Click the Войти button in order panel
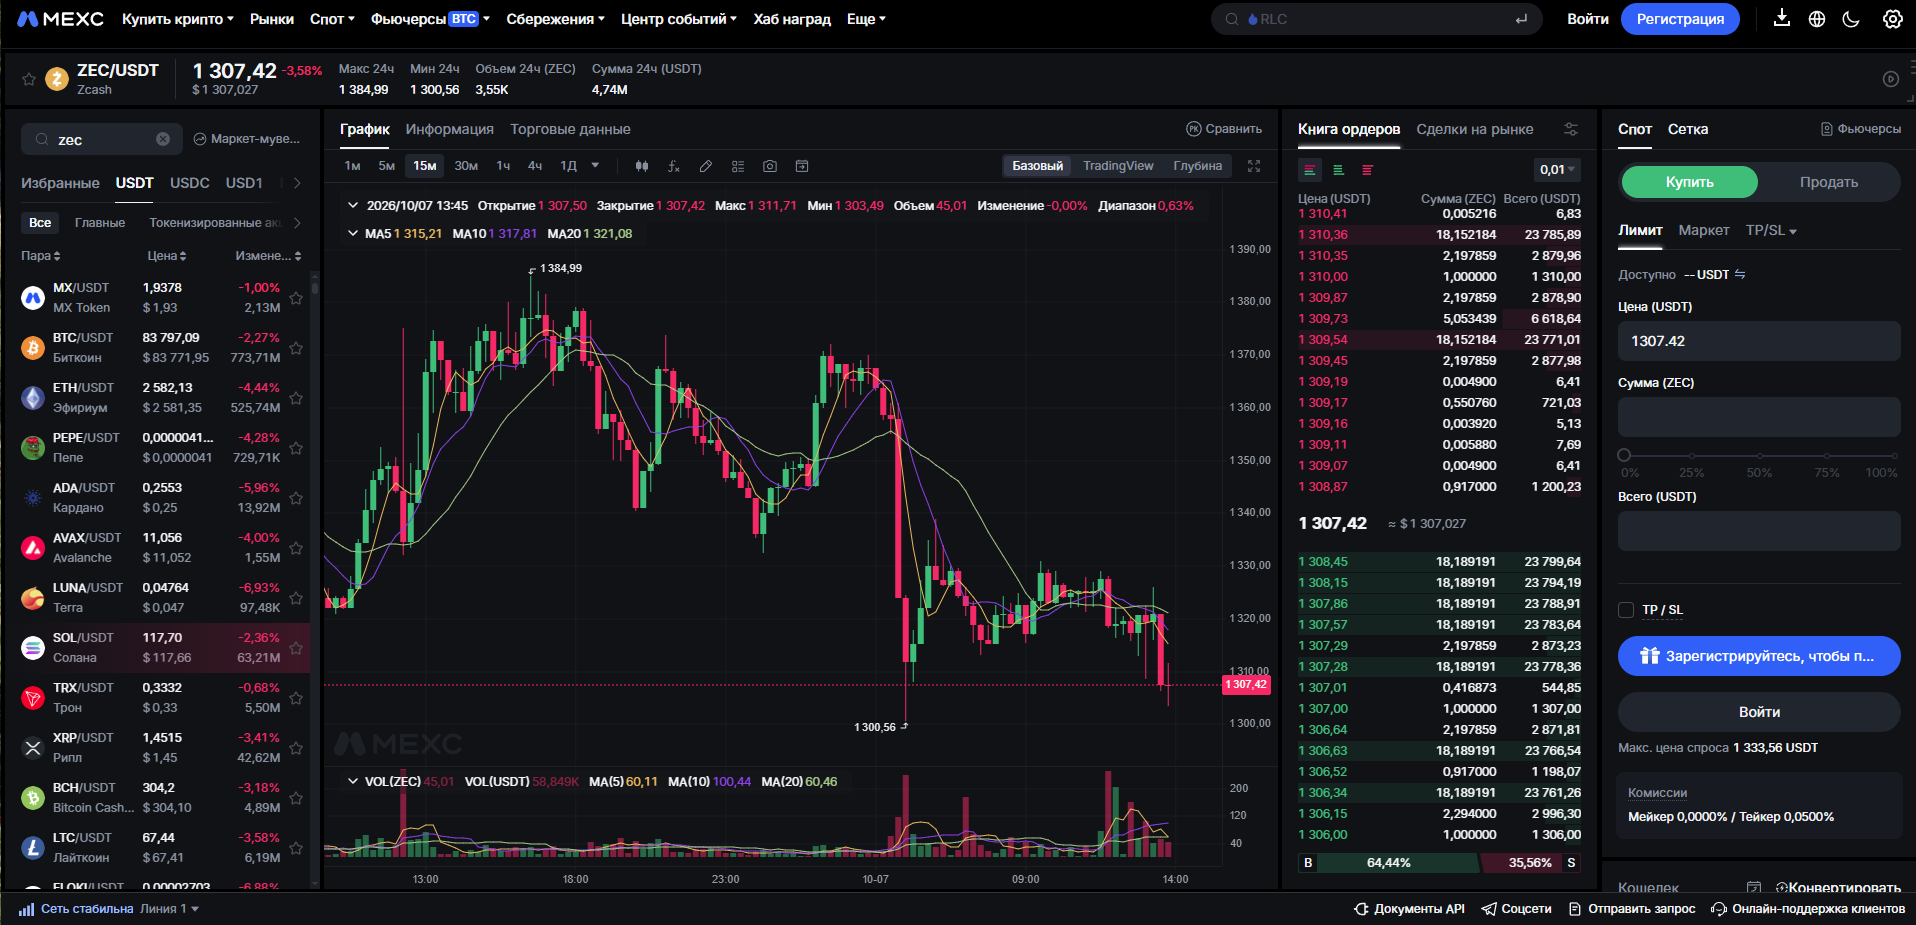This screenshot has height=925, width=1916. point(1759,712)
